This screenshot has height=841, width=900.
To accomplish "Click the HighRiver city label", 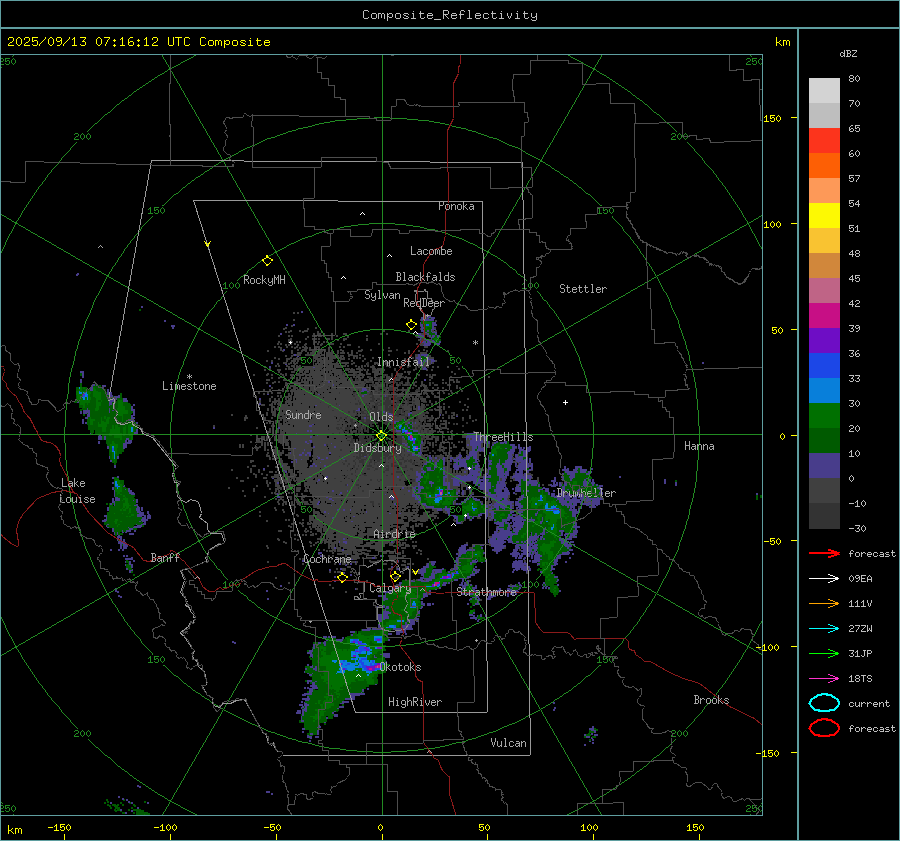I will [415, 702].
